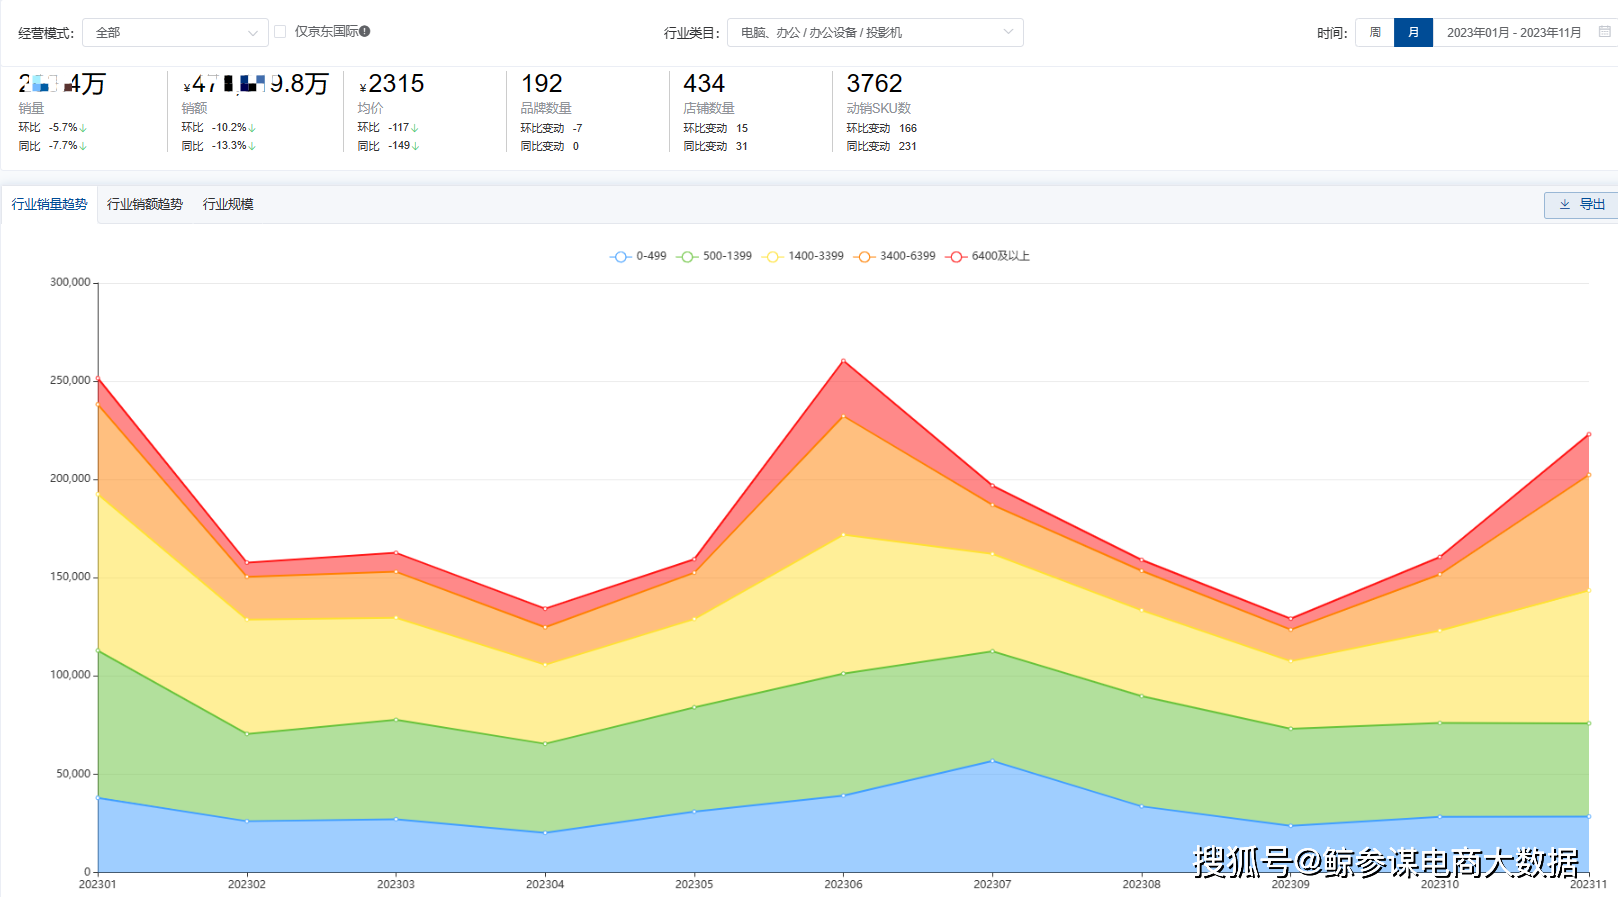Enable the 仅京东国际 checkbox
This screenshot has height=897, width=1618.
pos(280,32)
